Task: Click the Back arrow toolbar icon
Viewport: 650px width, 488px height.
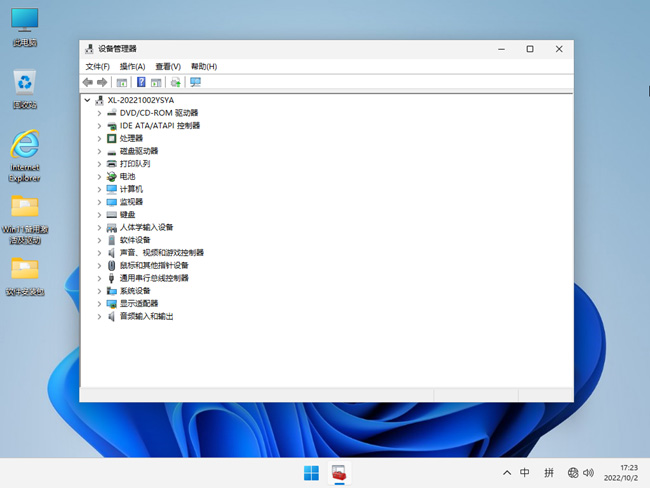Action: [87, 82]
